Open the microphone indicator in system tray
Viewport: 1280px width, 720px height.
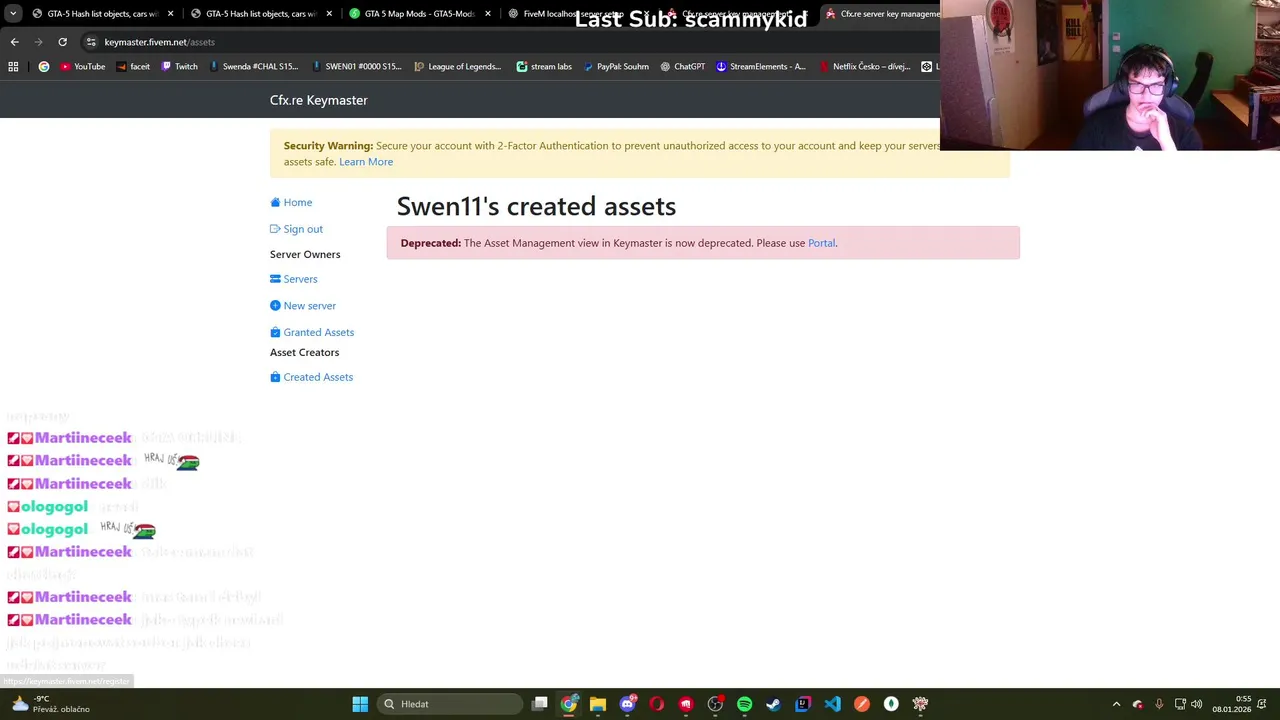click(1159, 704)
